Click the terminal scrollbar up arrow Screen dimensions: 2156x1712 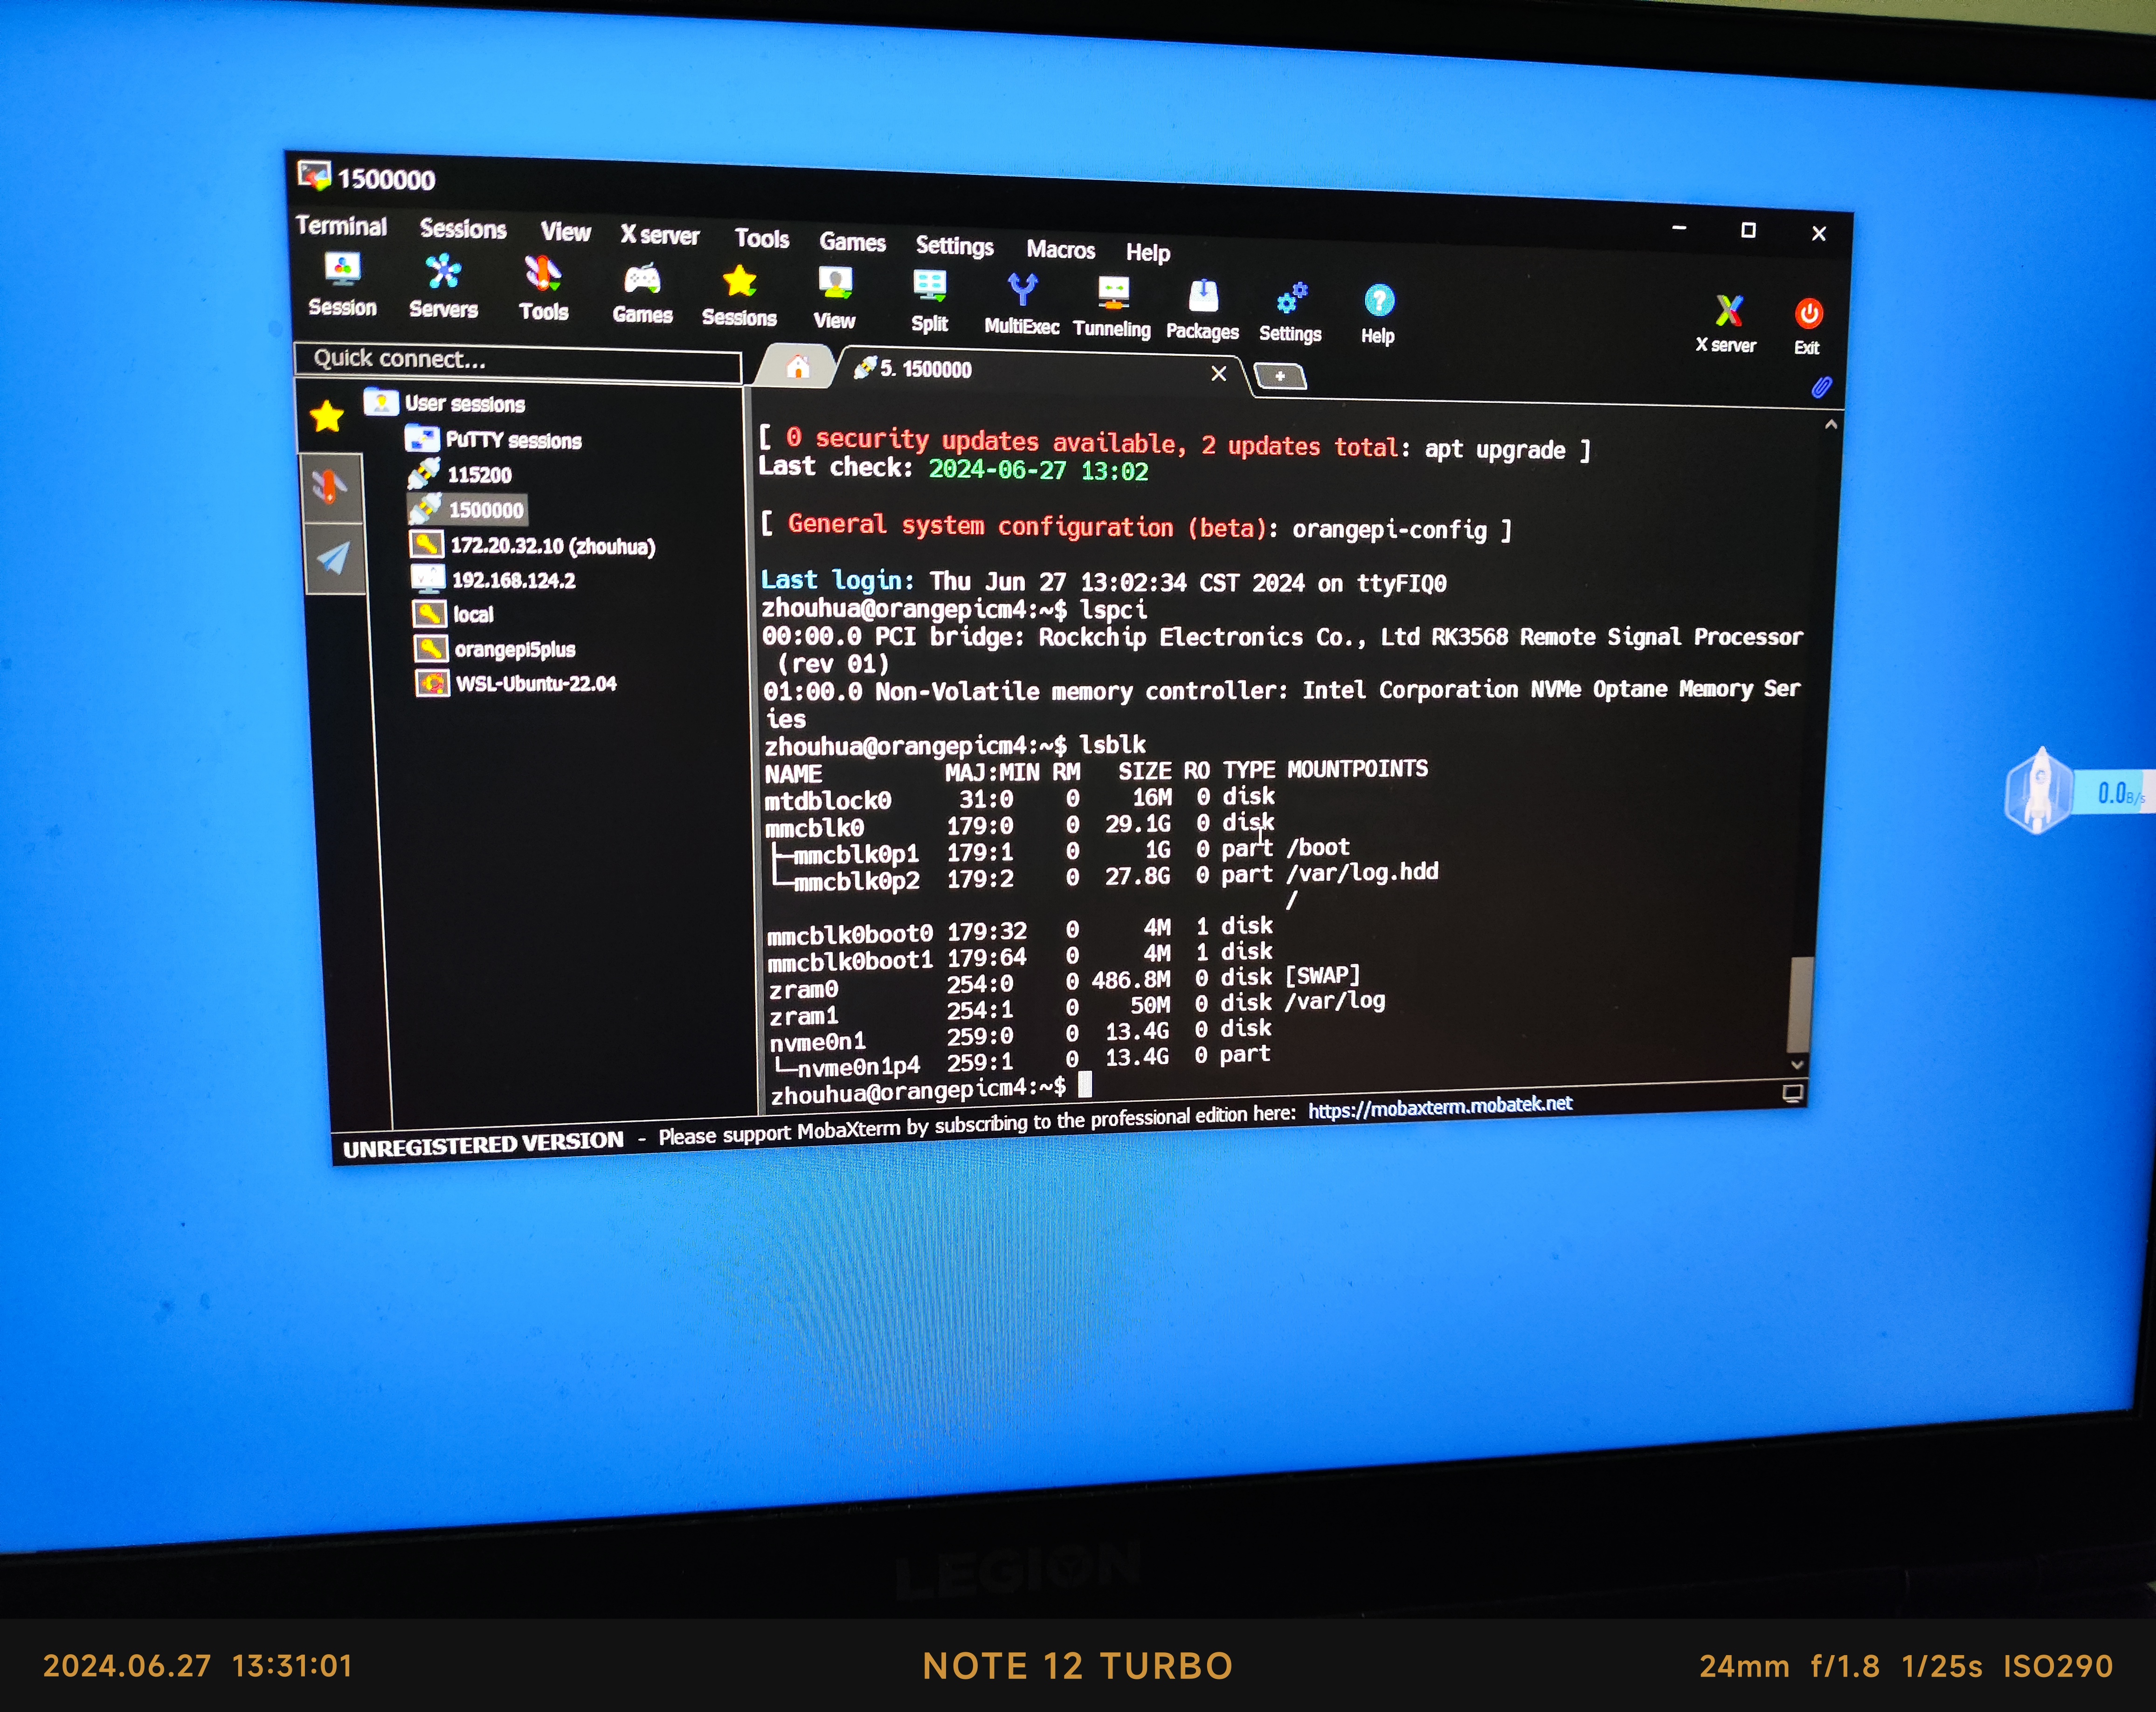[1830, 425]
